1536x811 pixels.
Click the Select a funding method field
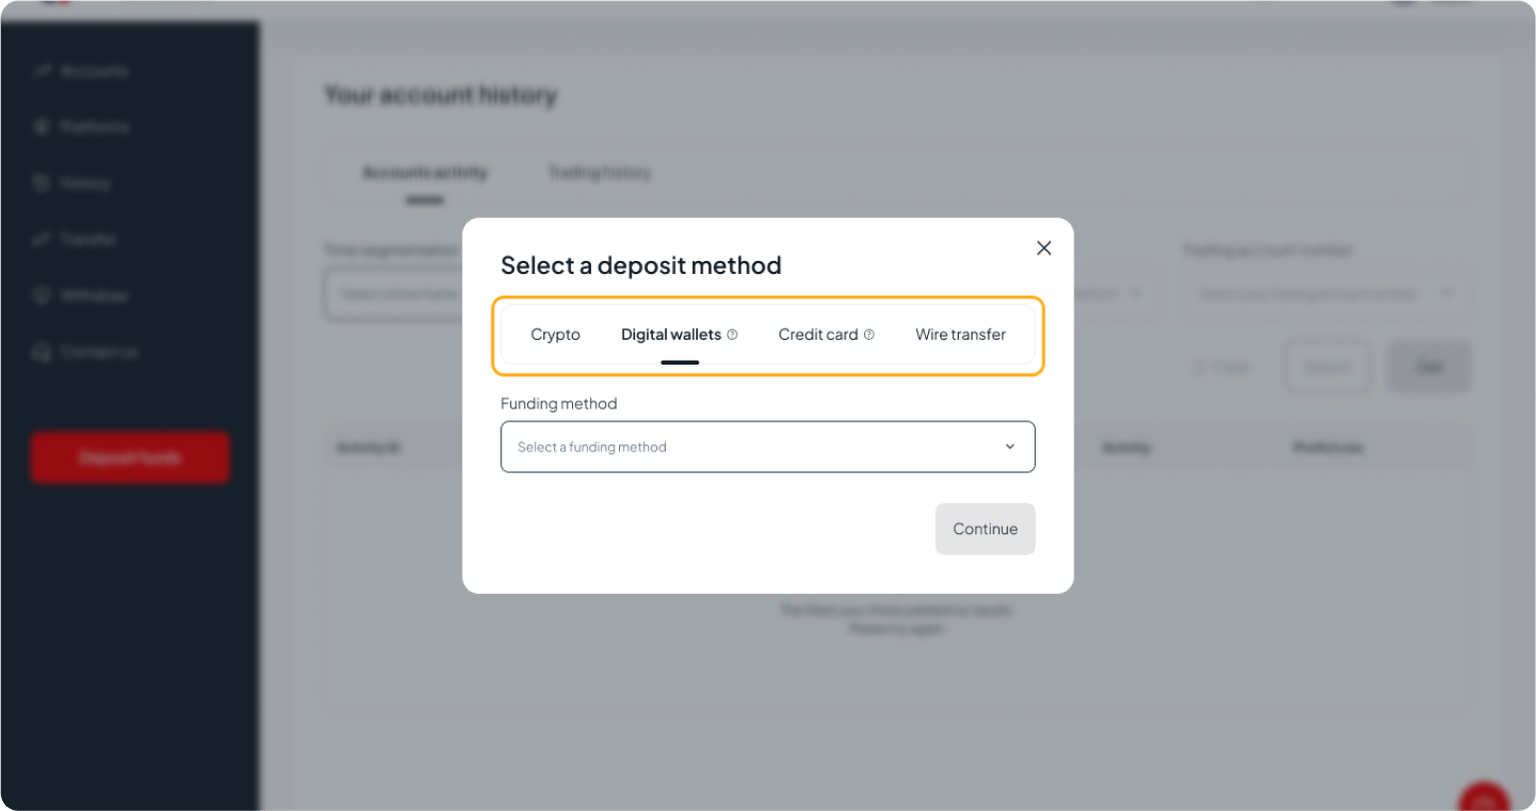(x=700, y=446)
